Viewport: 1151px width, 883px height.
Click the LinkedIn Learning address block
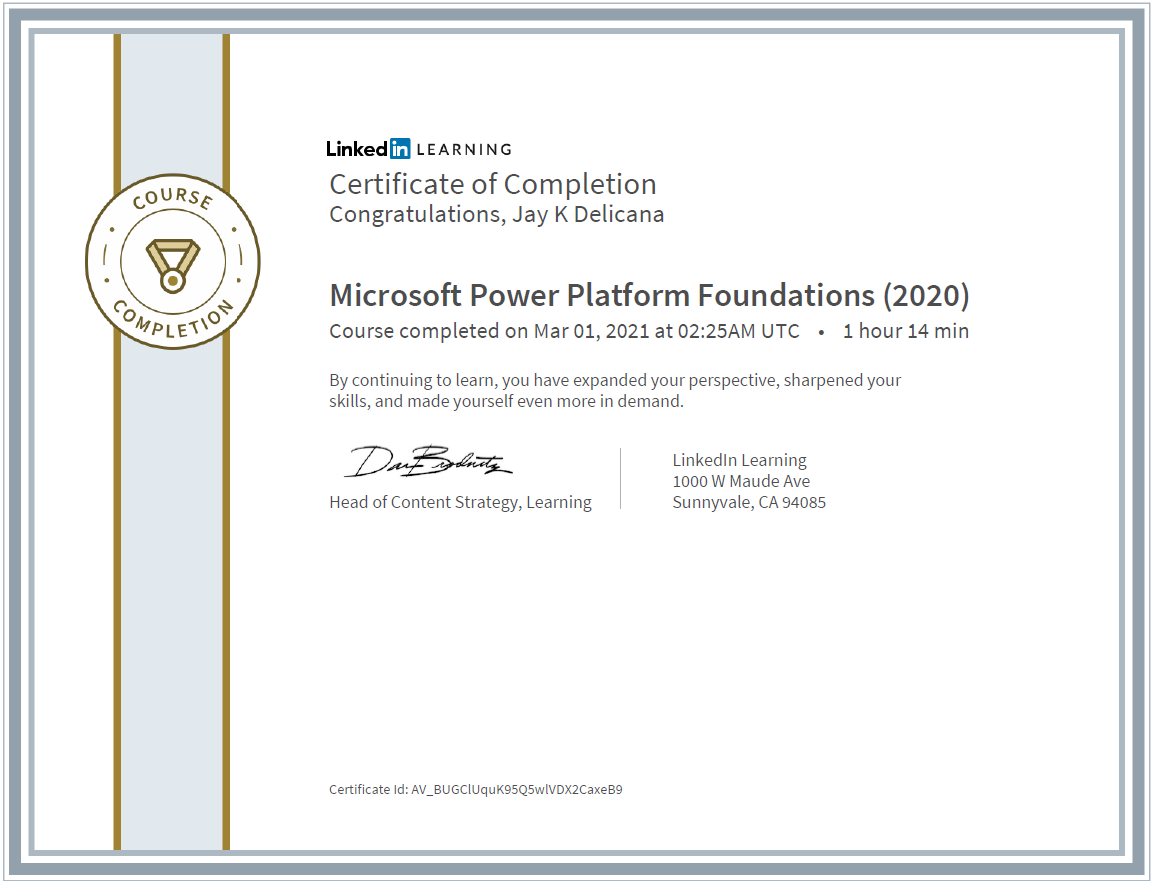749,480
